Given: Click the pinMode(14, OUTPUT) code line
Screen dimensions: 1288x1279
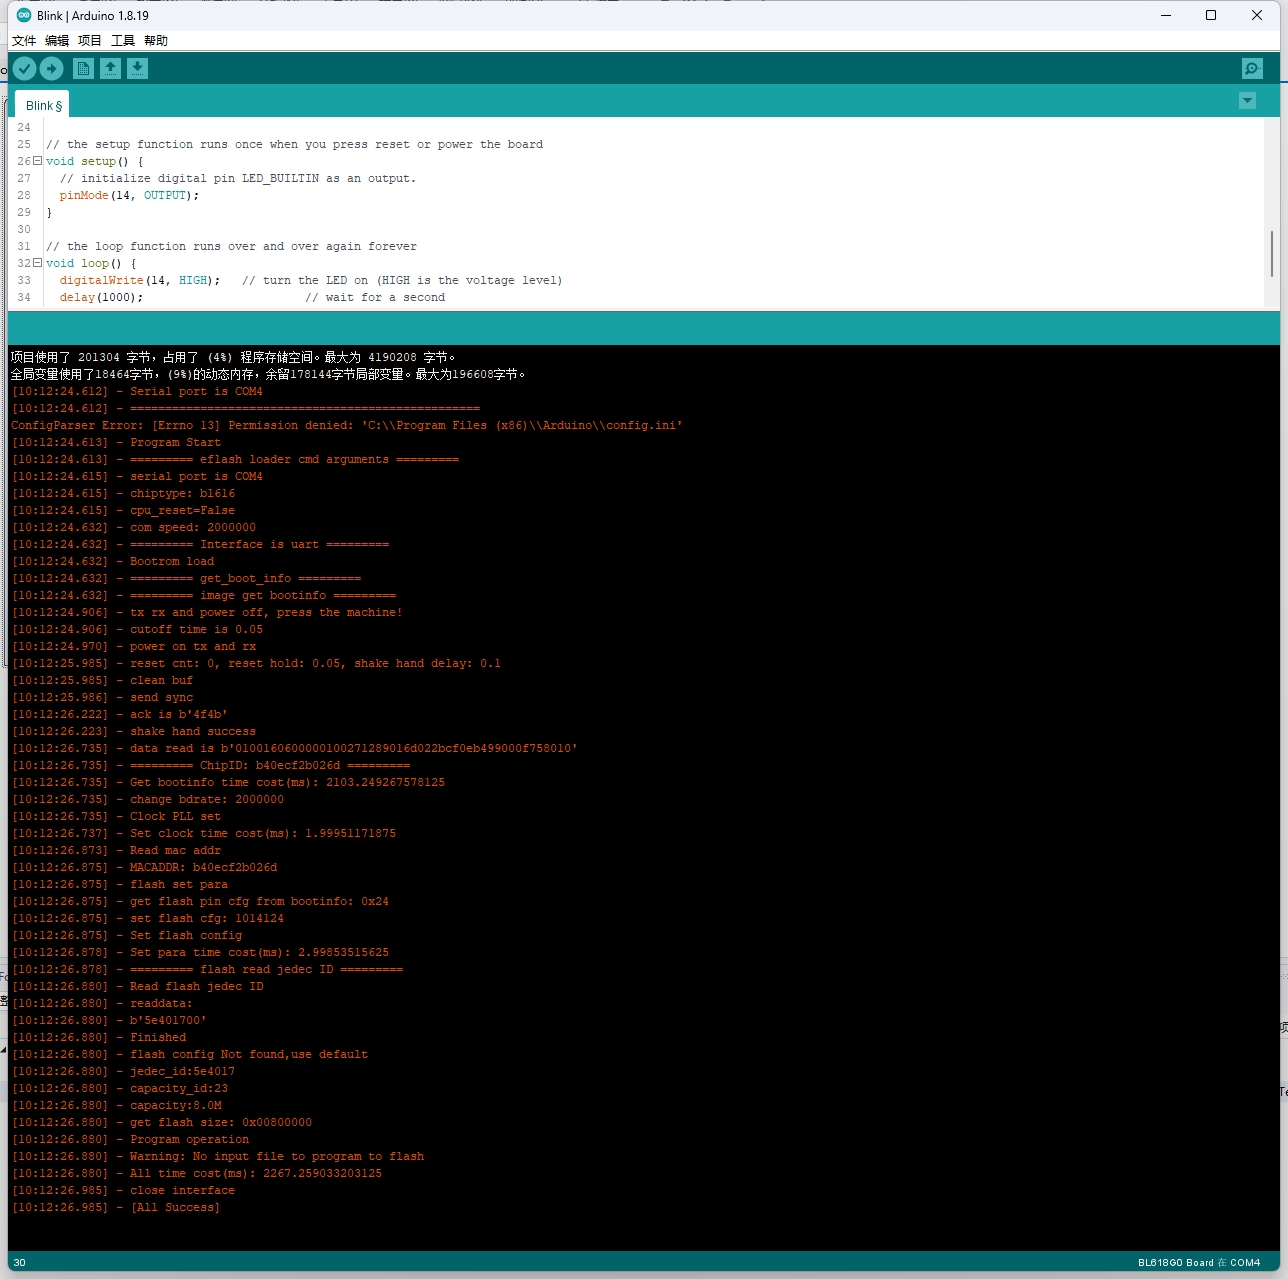Looking at the screenshot, I should click(129, 195).
